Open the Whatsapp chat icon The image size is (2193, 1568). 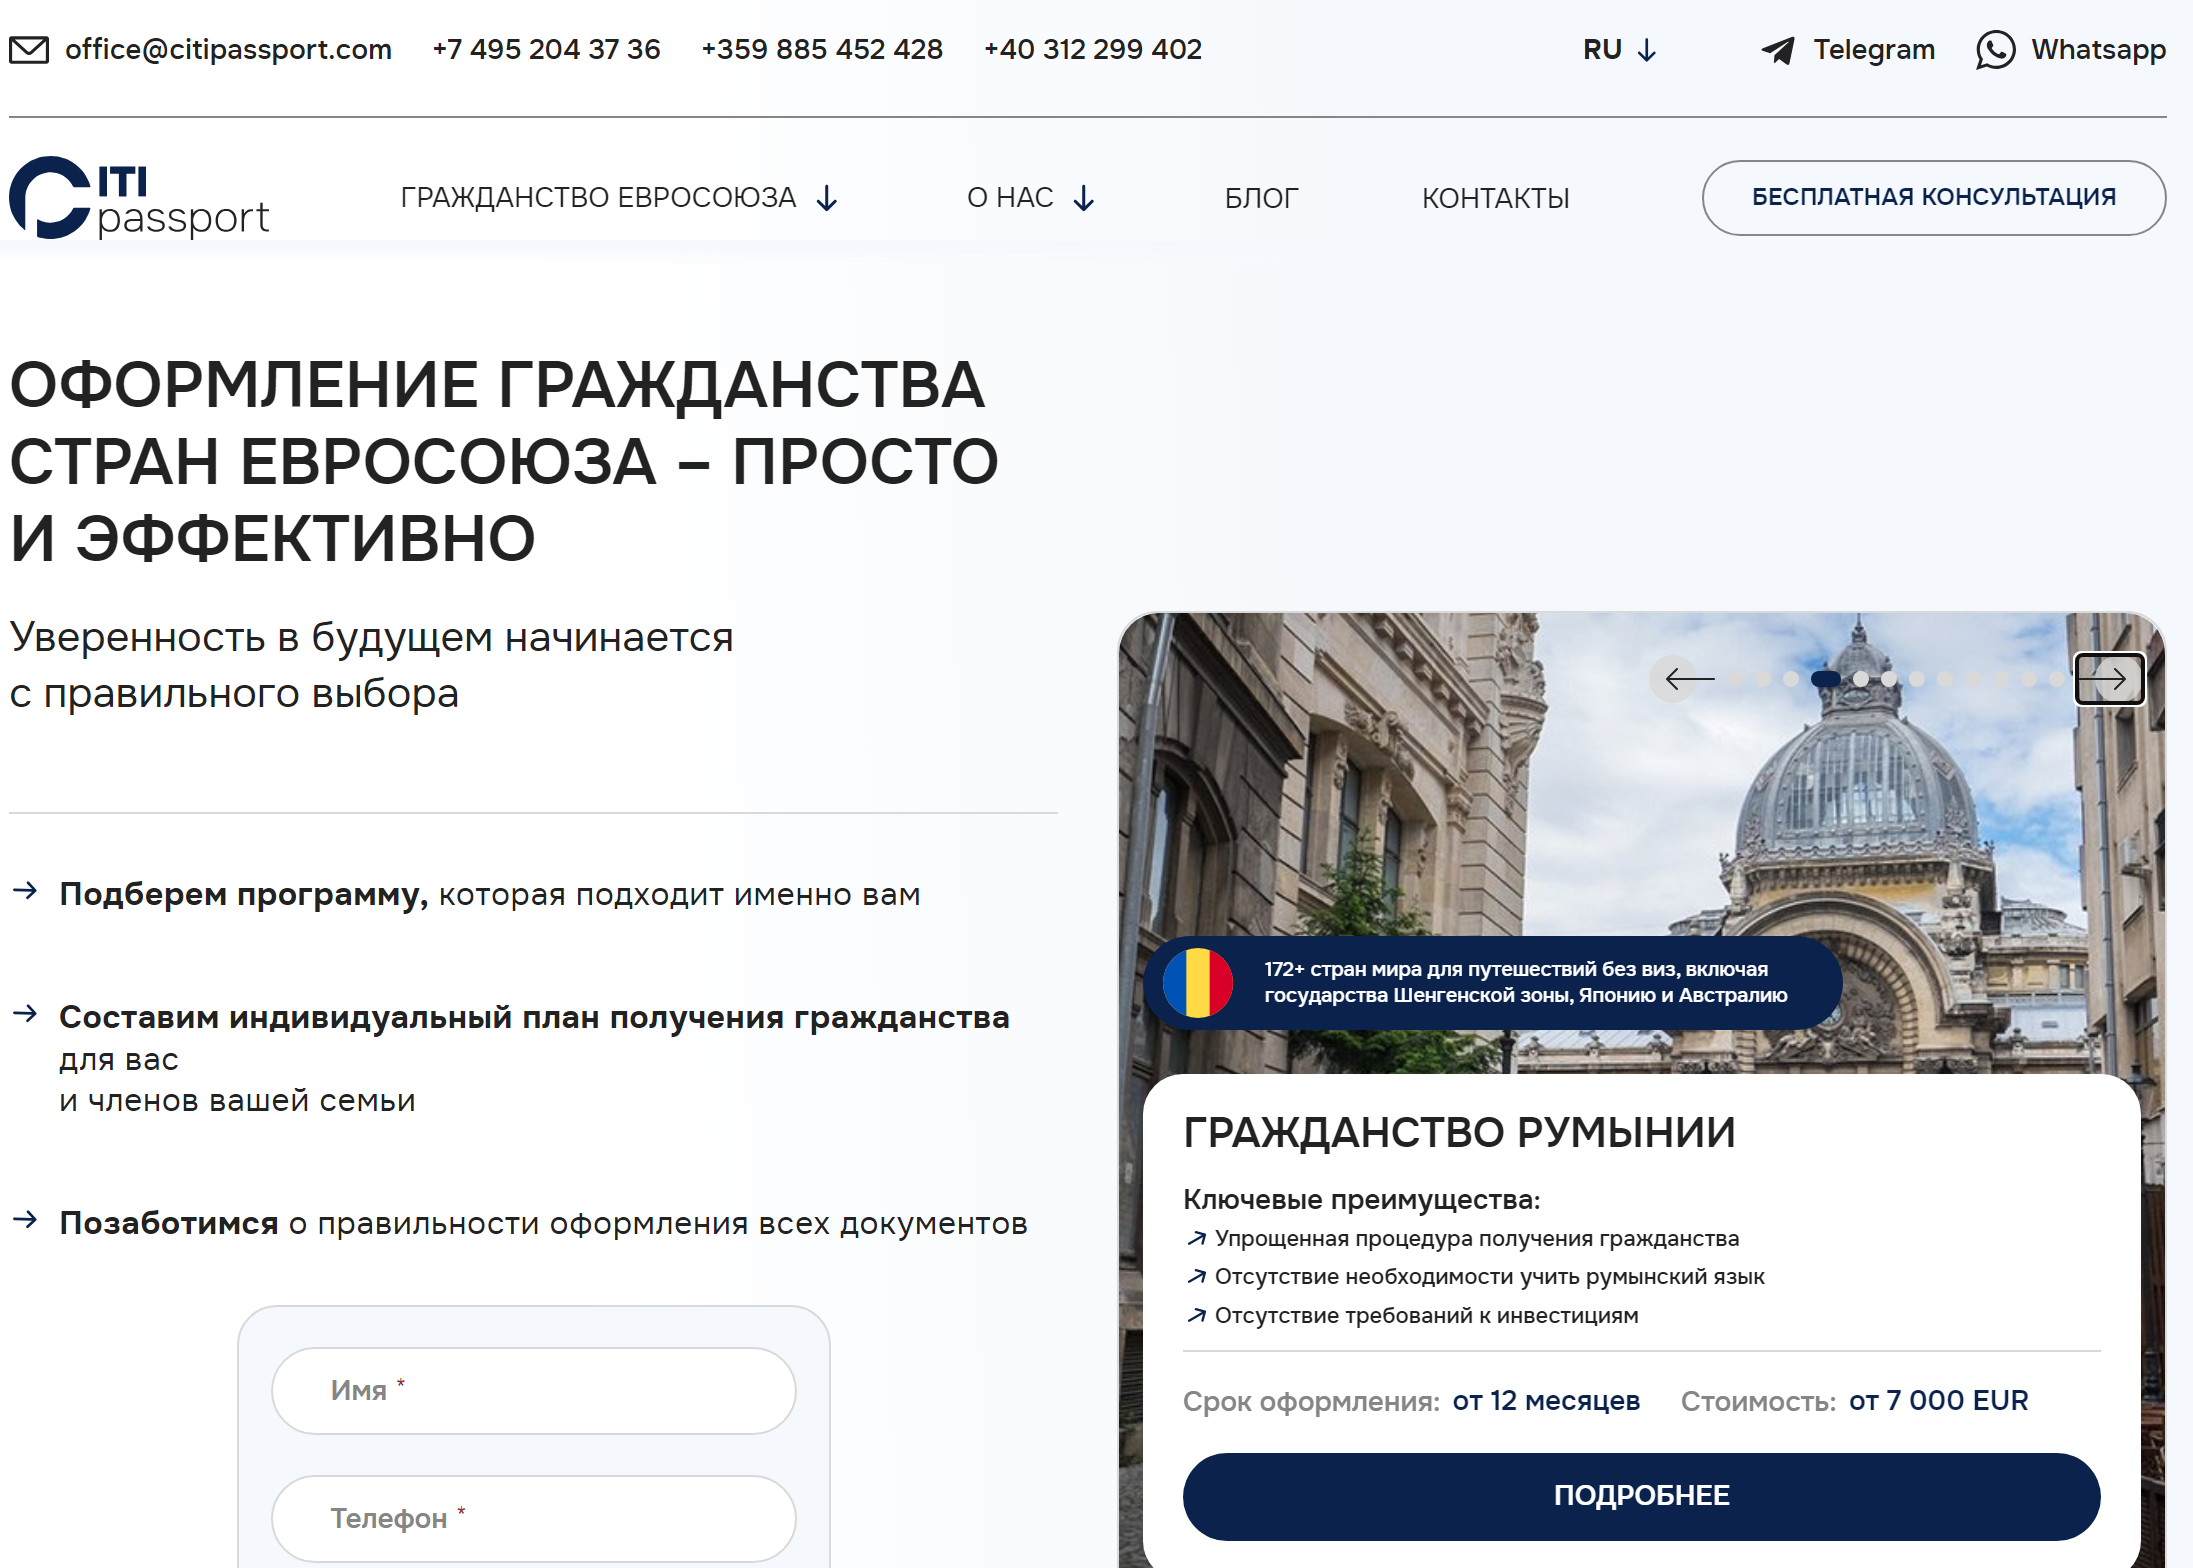[x=1995, y=50]
